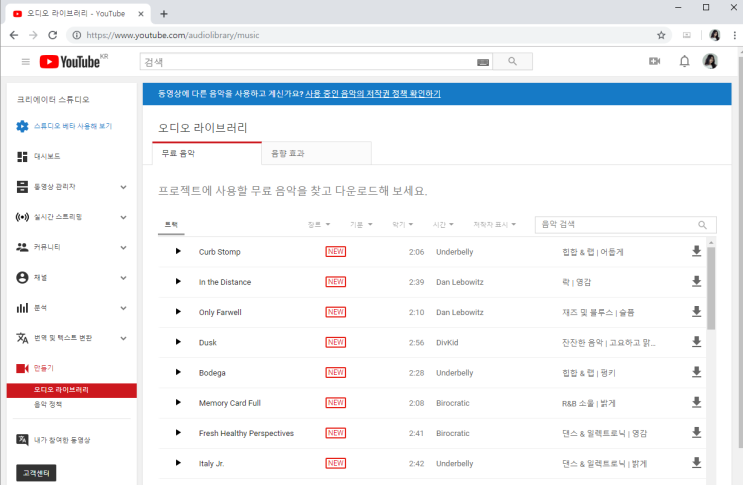Click the search icon in 음악 검색 box
This screenshot has height=485, width=743.
(x=702, y=225)
